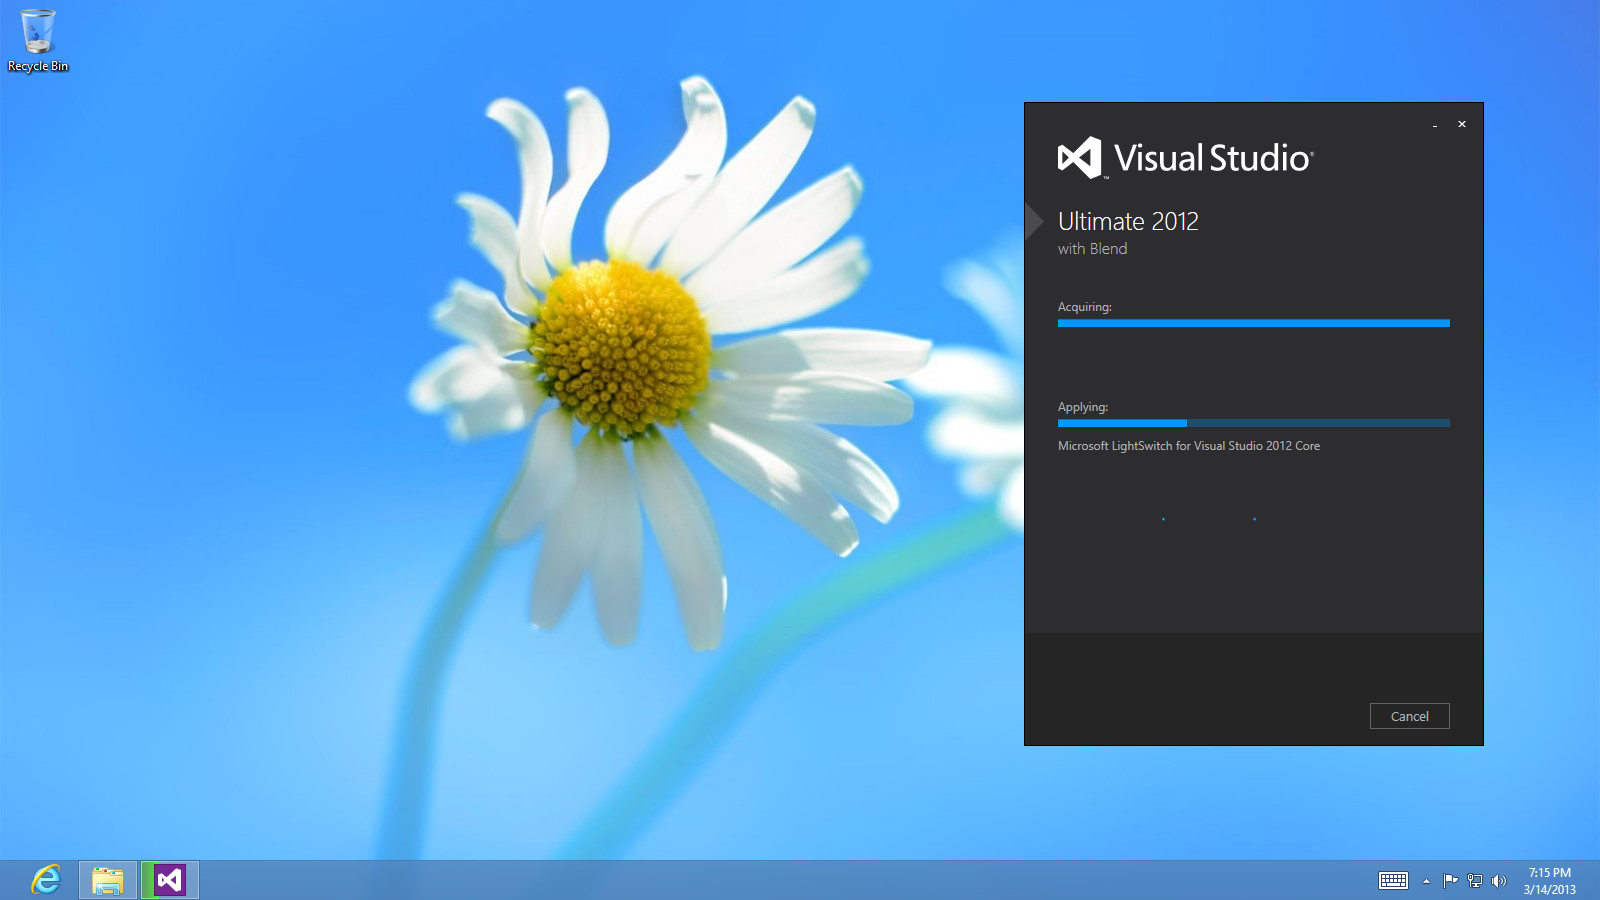Open the Action Center flag icon
The height and width of the screenshot is (900, 1600).
click(x=1450, y=880)
